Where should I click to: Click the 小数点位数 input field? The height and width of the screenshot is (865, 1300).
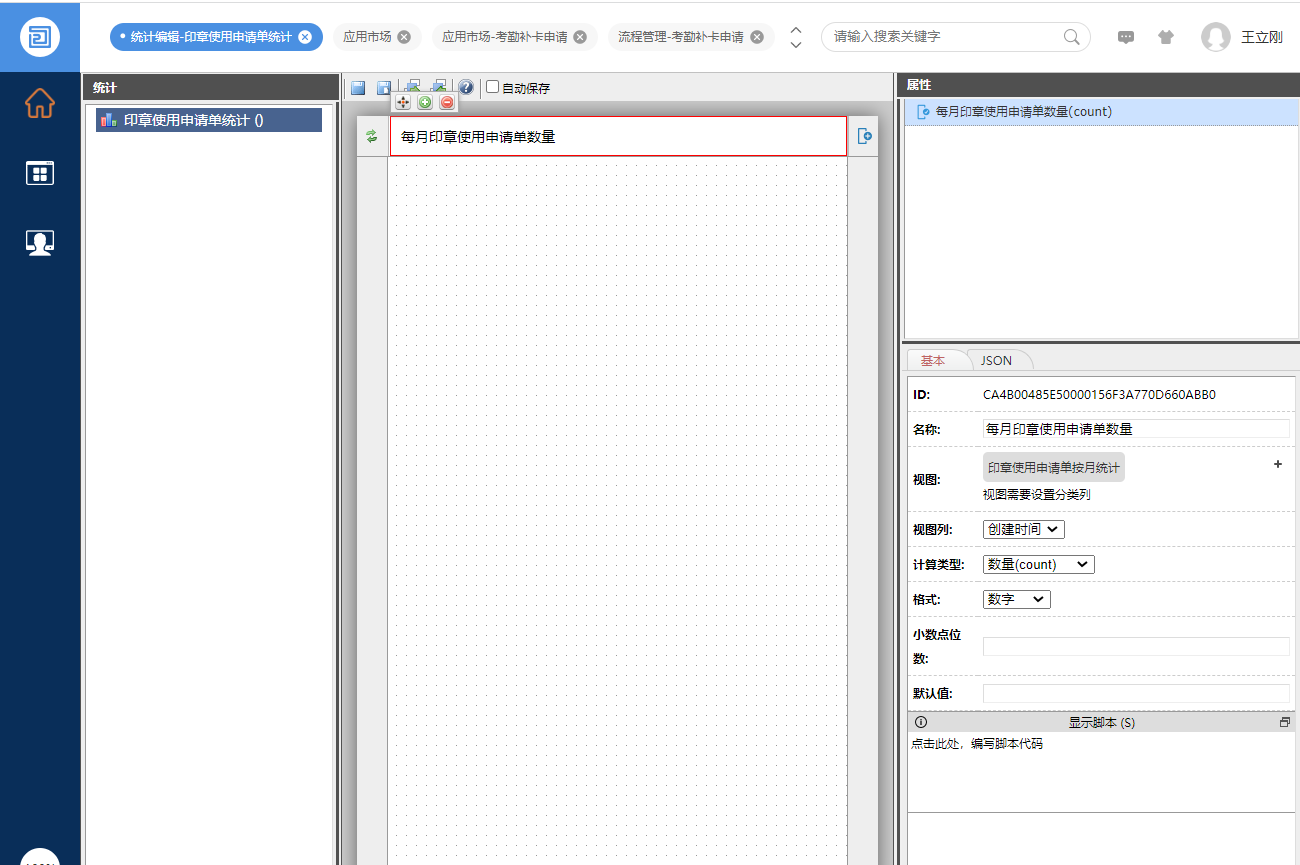coord(1136,646)
